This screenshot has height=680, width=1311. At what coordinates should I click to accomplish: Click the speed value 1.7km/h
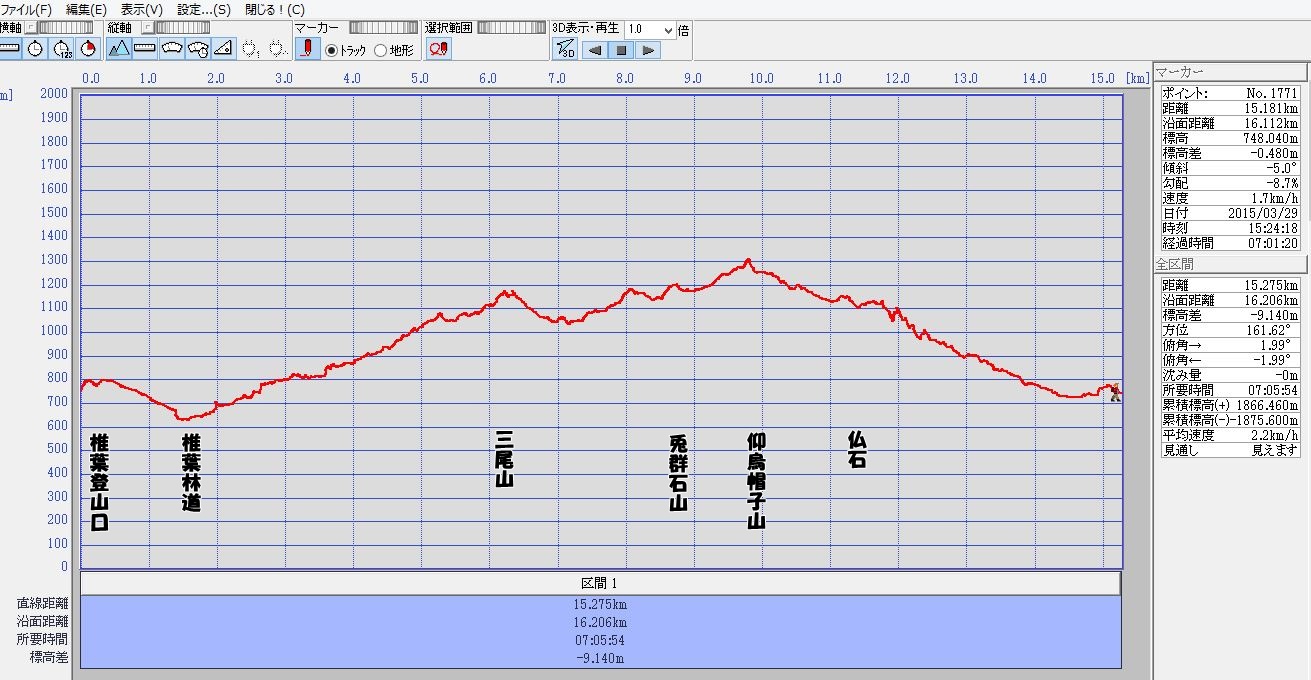[x=1274, y=198]
